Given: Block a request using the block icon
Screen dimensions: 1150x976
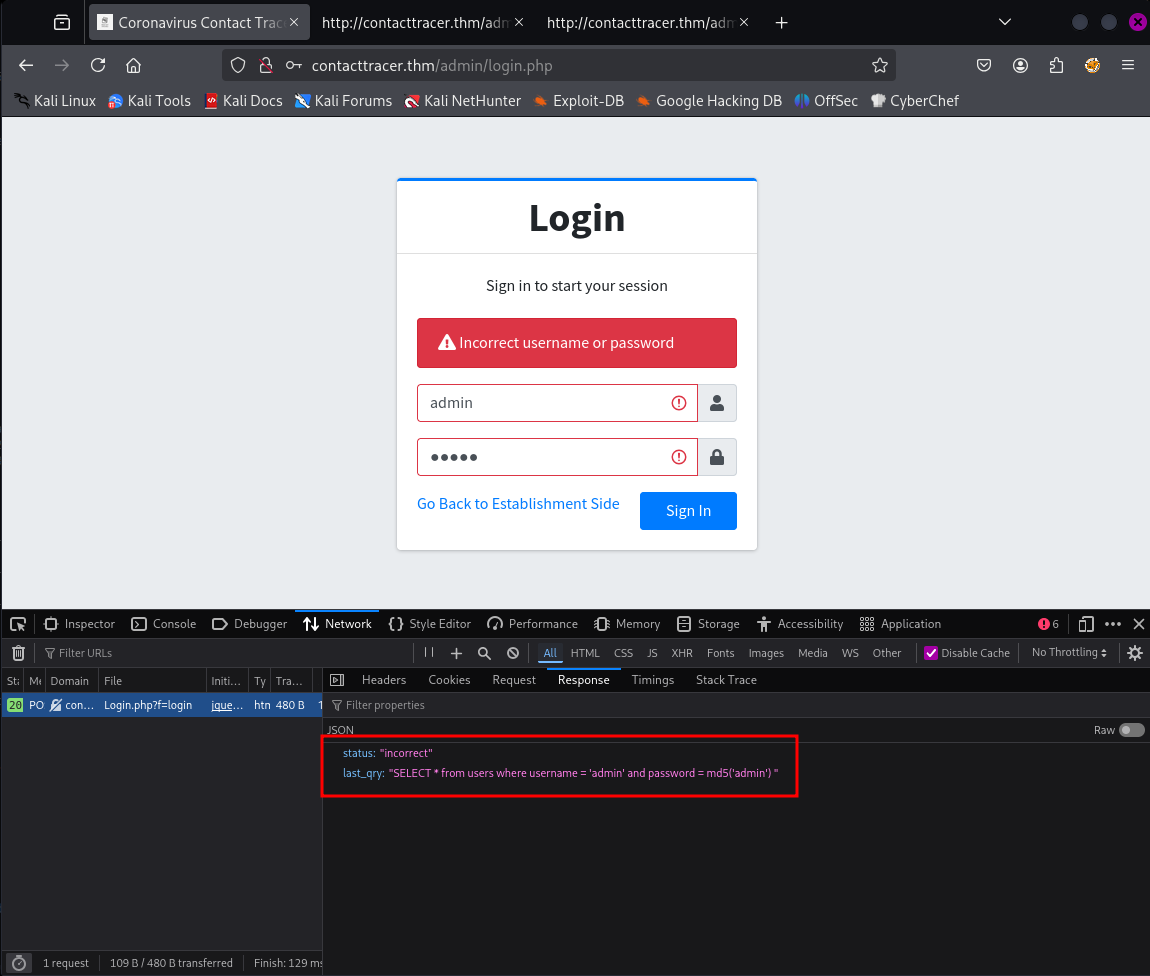Looking at the screenshot, I should pyautogui.click(x=512, y=653).
